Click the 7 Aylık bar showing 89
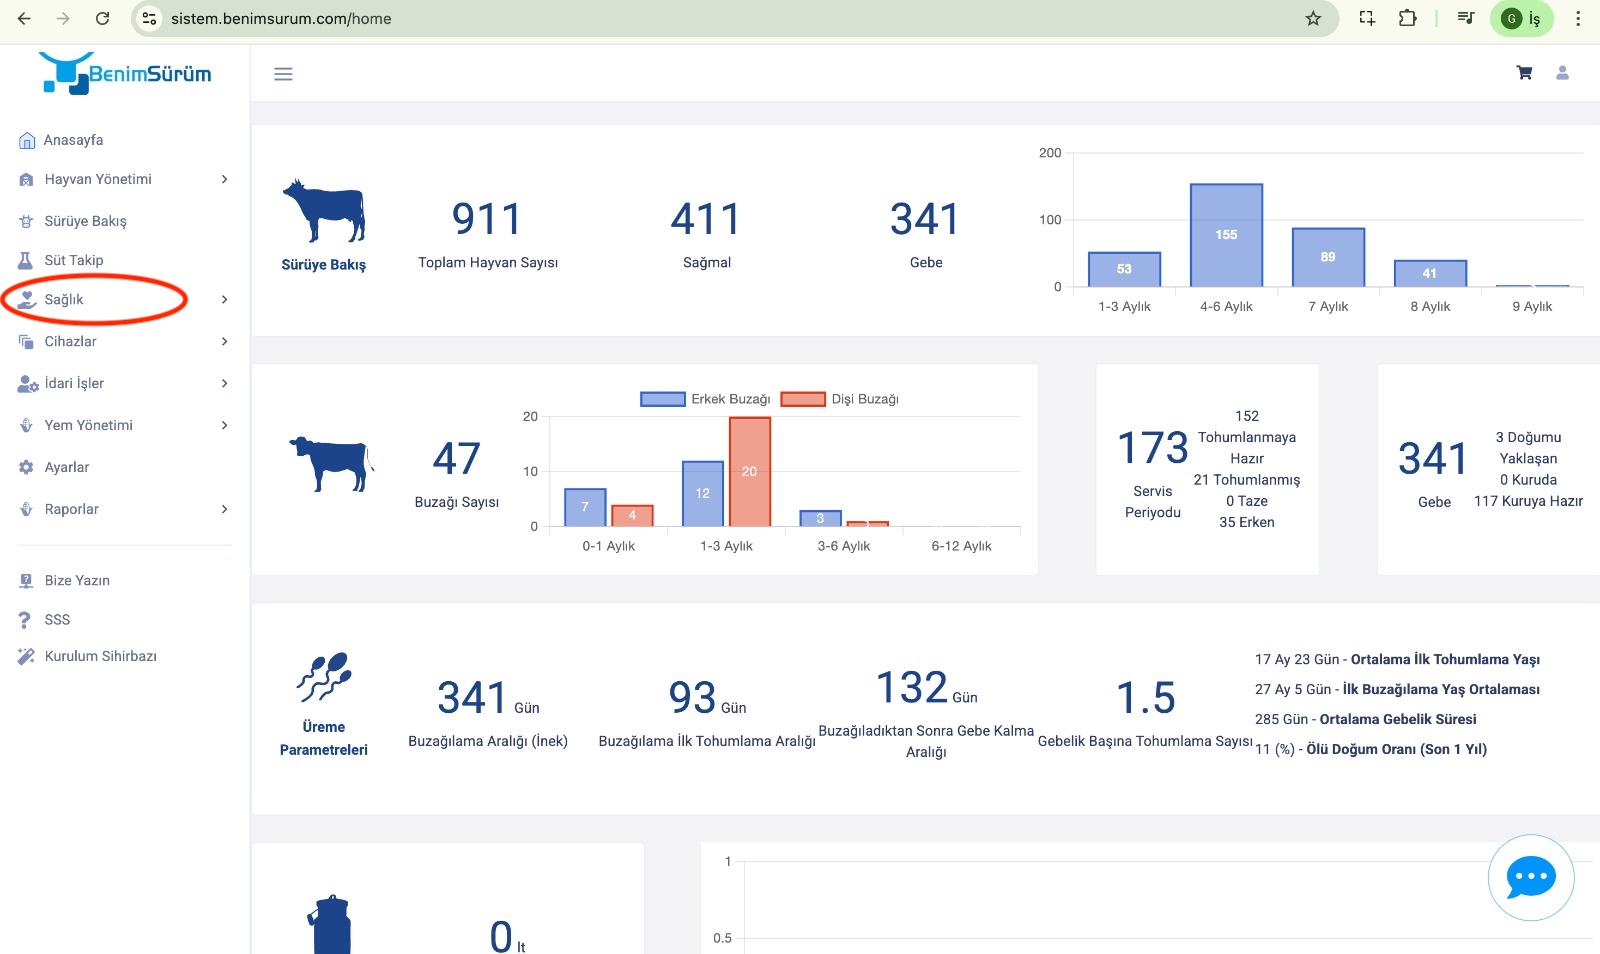Viewport: 1600px width, 954px height. 1328,258
